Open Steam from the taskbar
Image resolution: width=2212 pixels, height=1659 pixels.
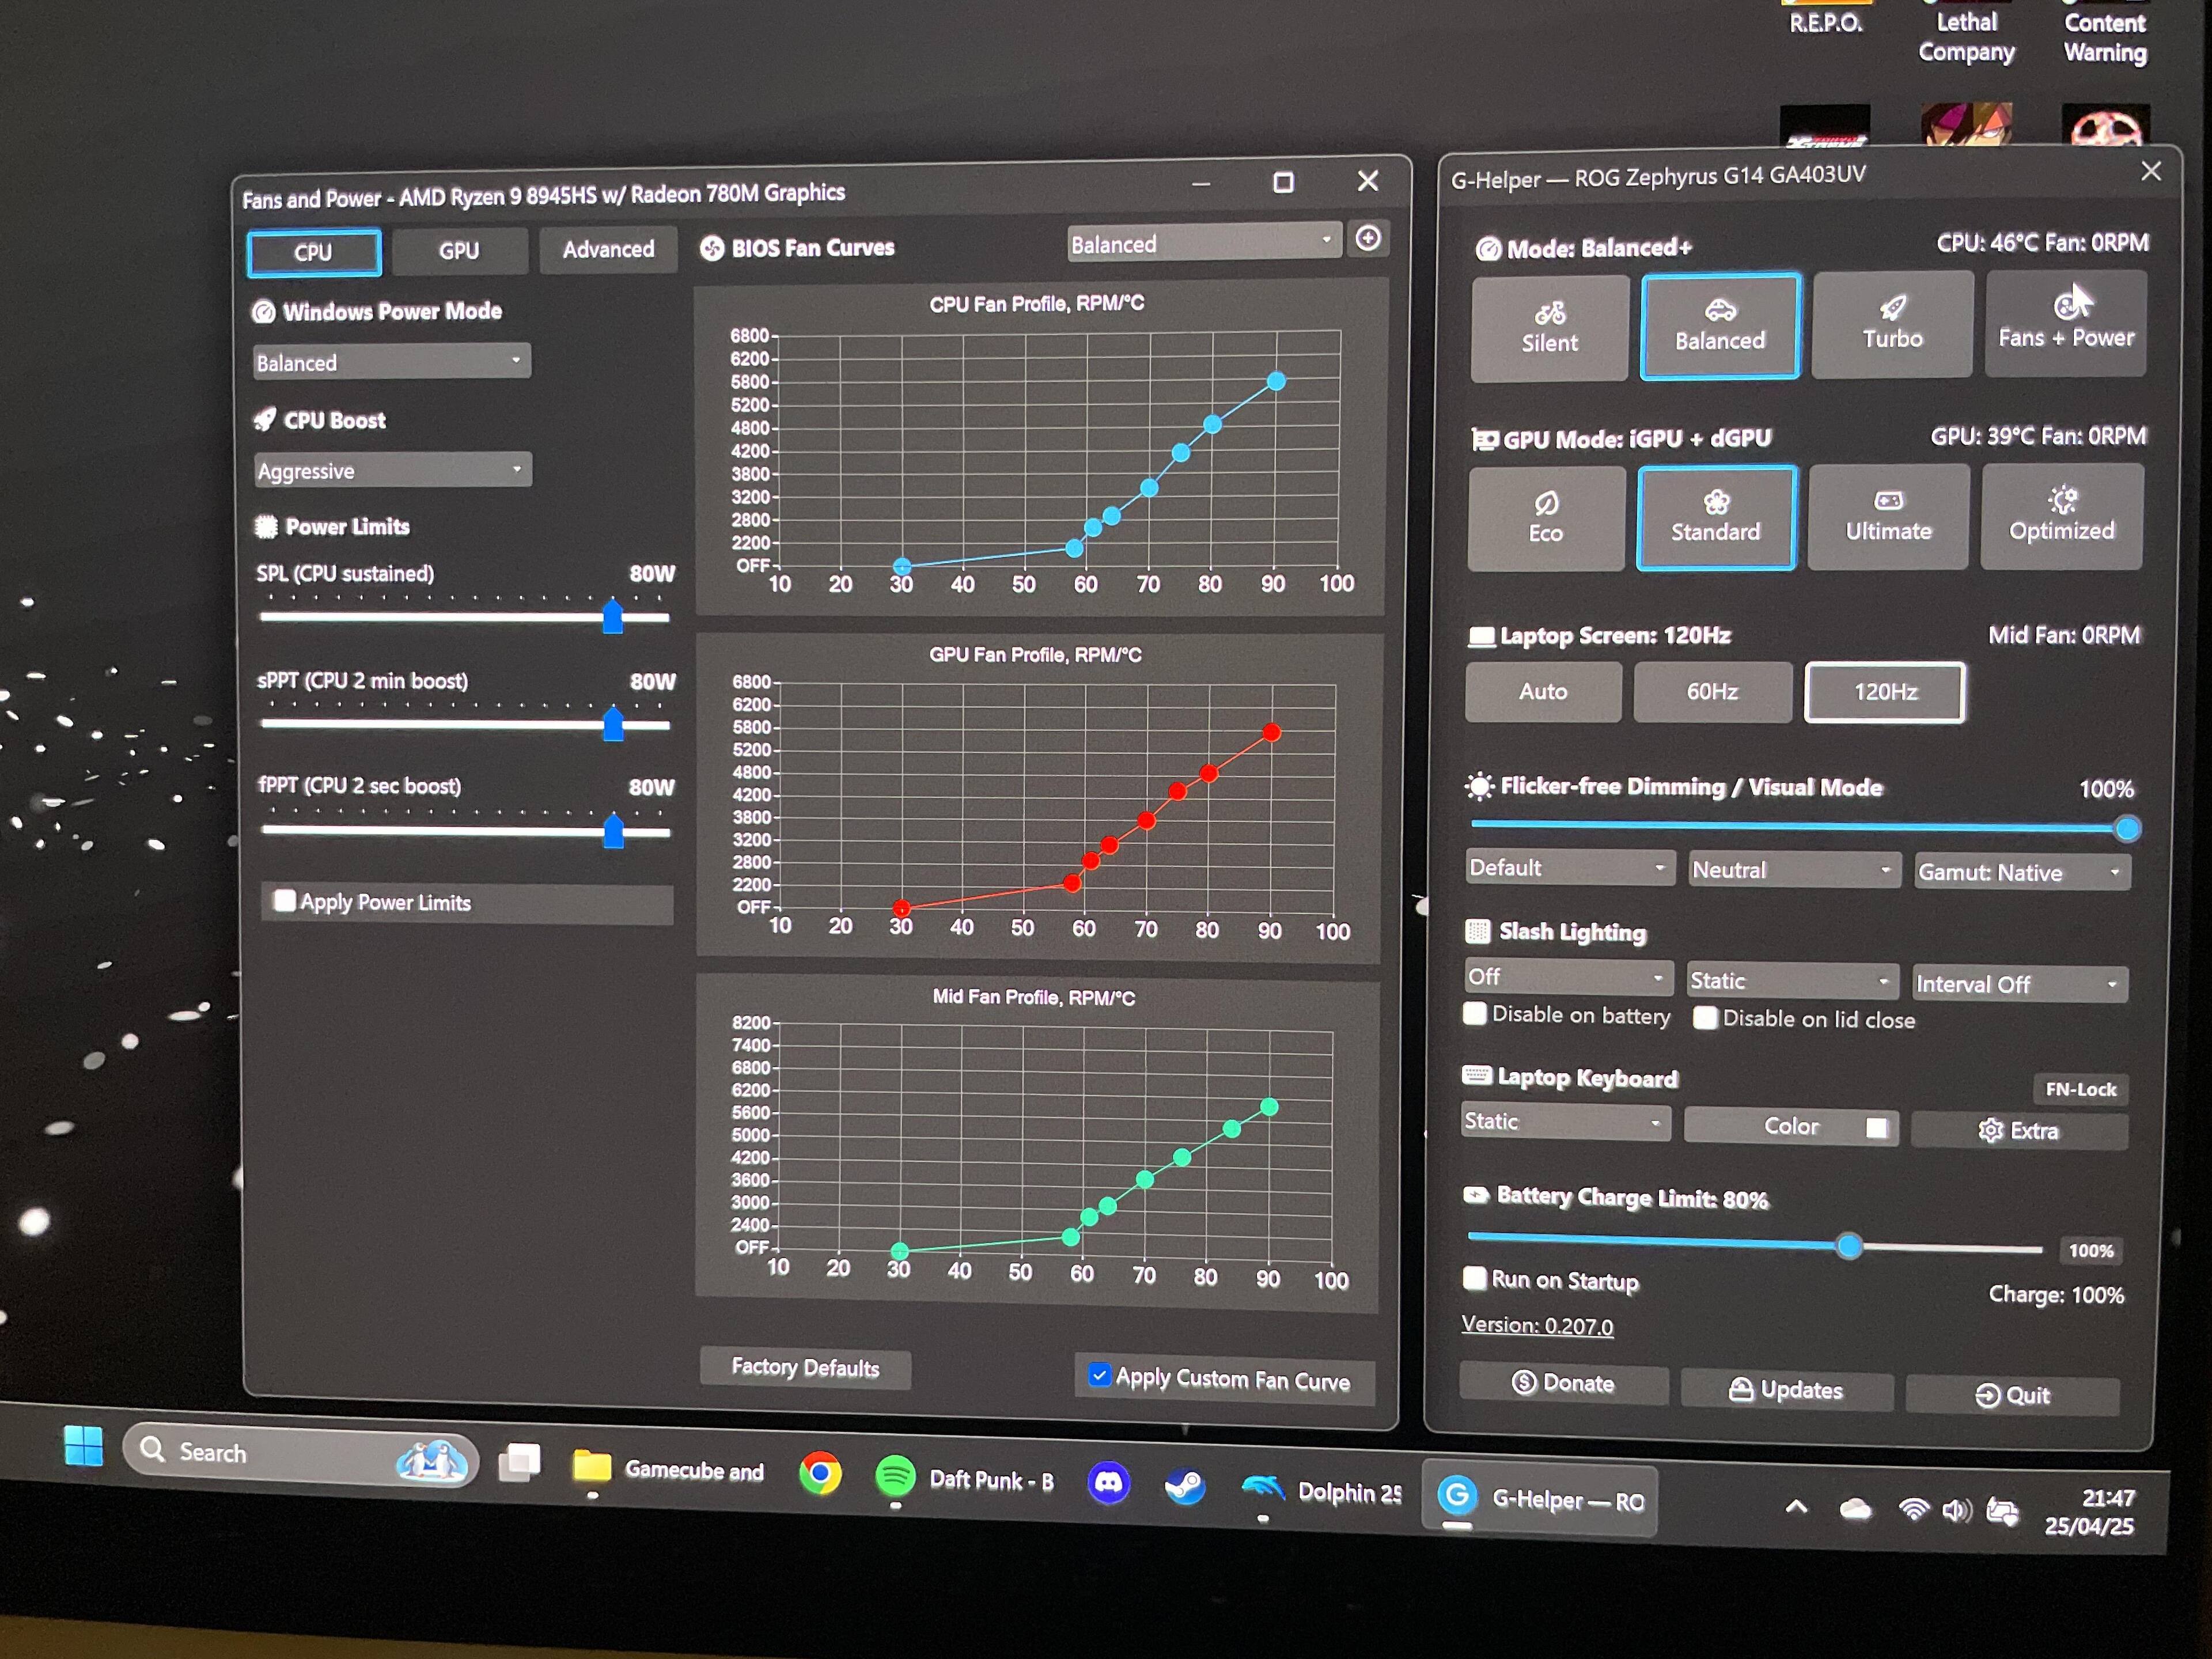1185,1485
